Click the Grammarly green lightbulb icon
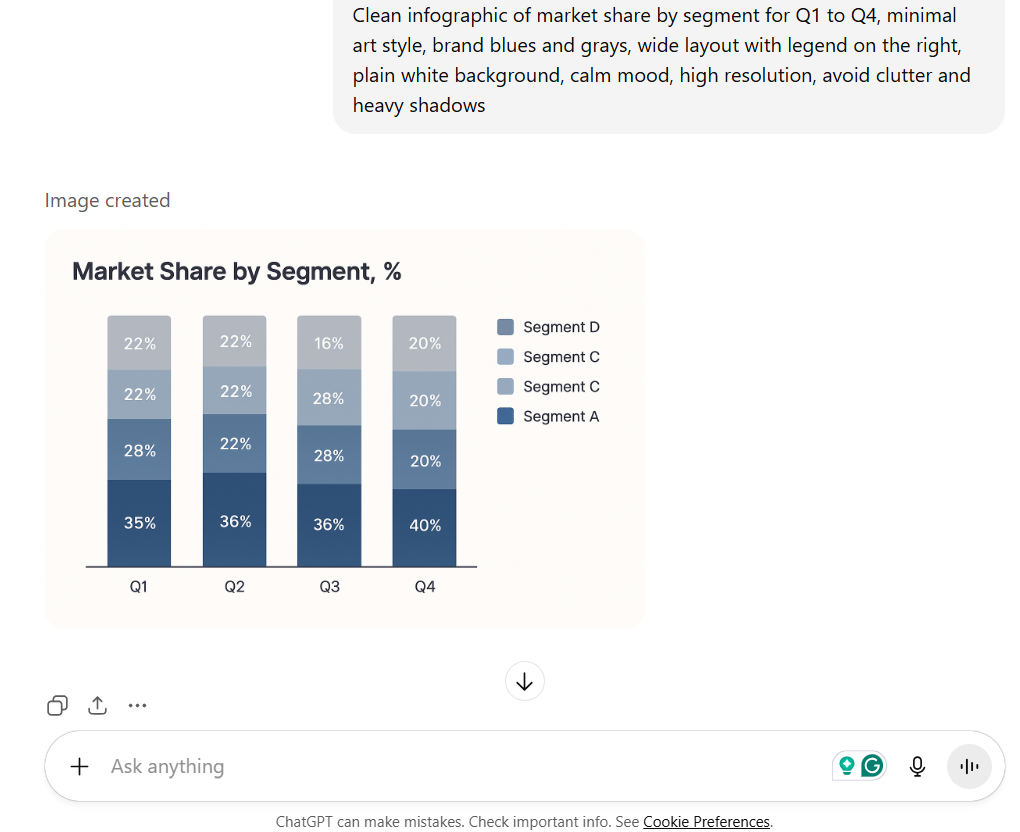The width and height of the screenshot is (1020, 832). [847, 767]
